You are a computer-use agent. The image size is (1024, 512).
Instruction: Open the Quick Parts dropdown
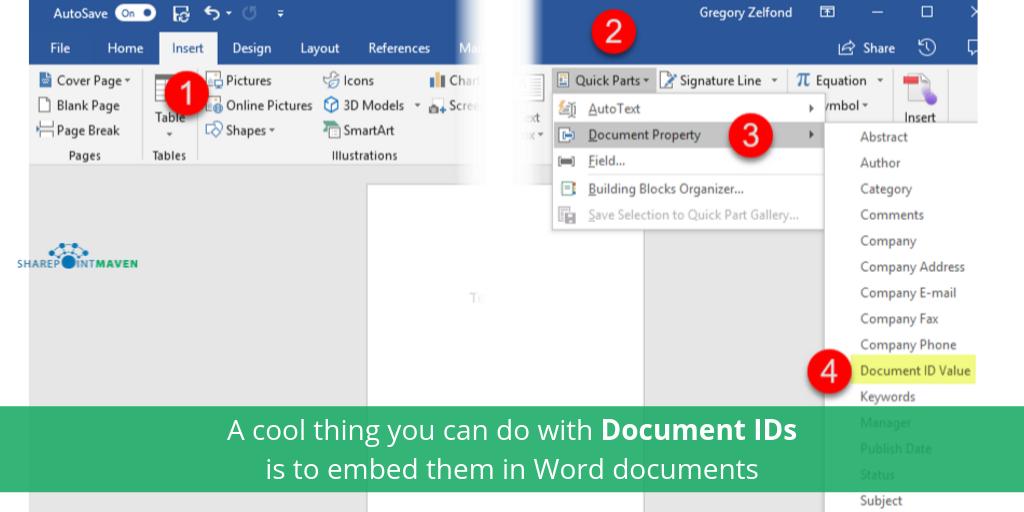[x=603, y=80]
